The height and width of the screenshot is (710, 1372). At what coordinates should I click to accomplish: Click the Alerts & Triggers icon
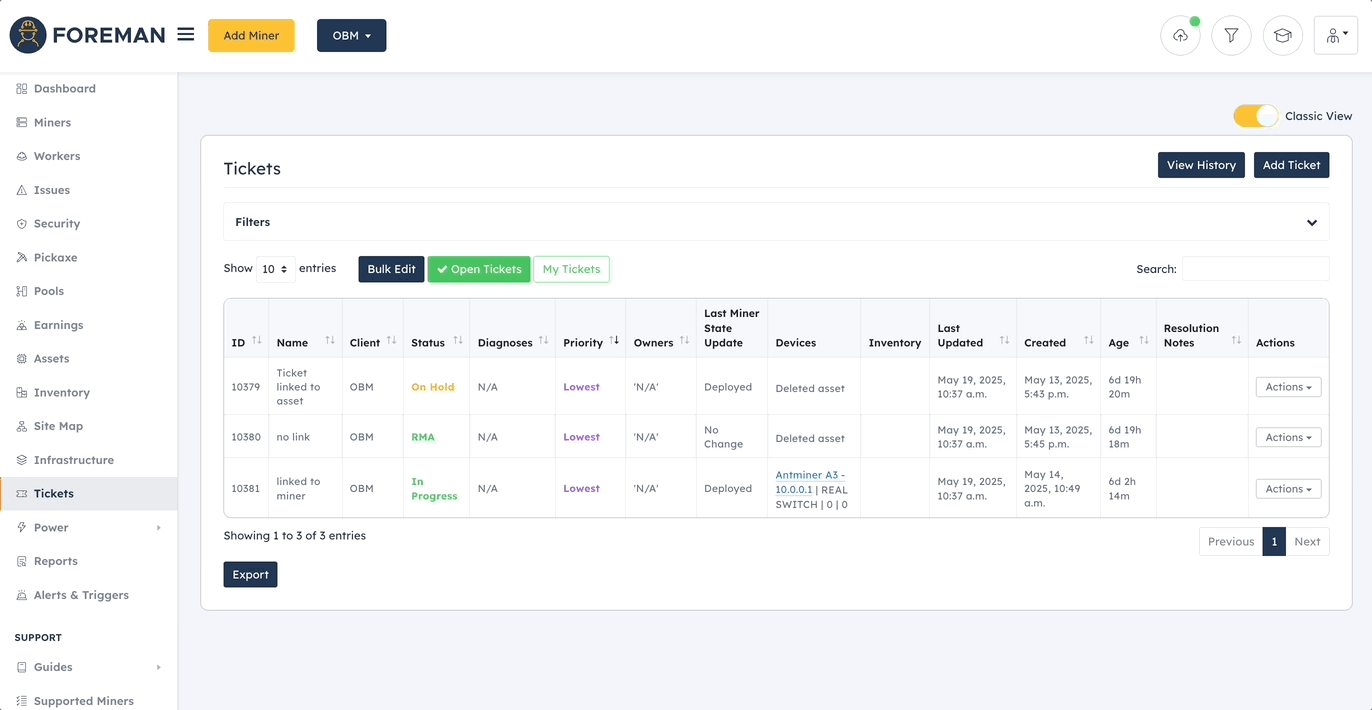click(22, 595)
